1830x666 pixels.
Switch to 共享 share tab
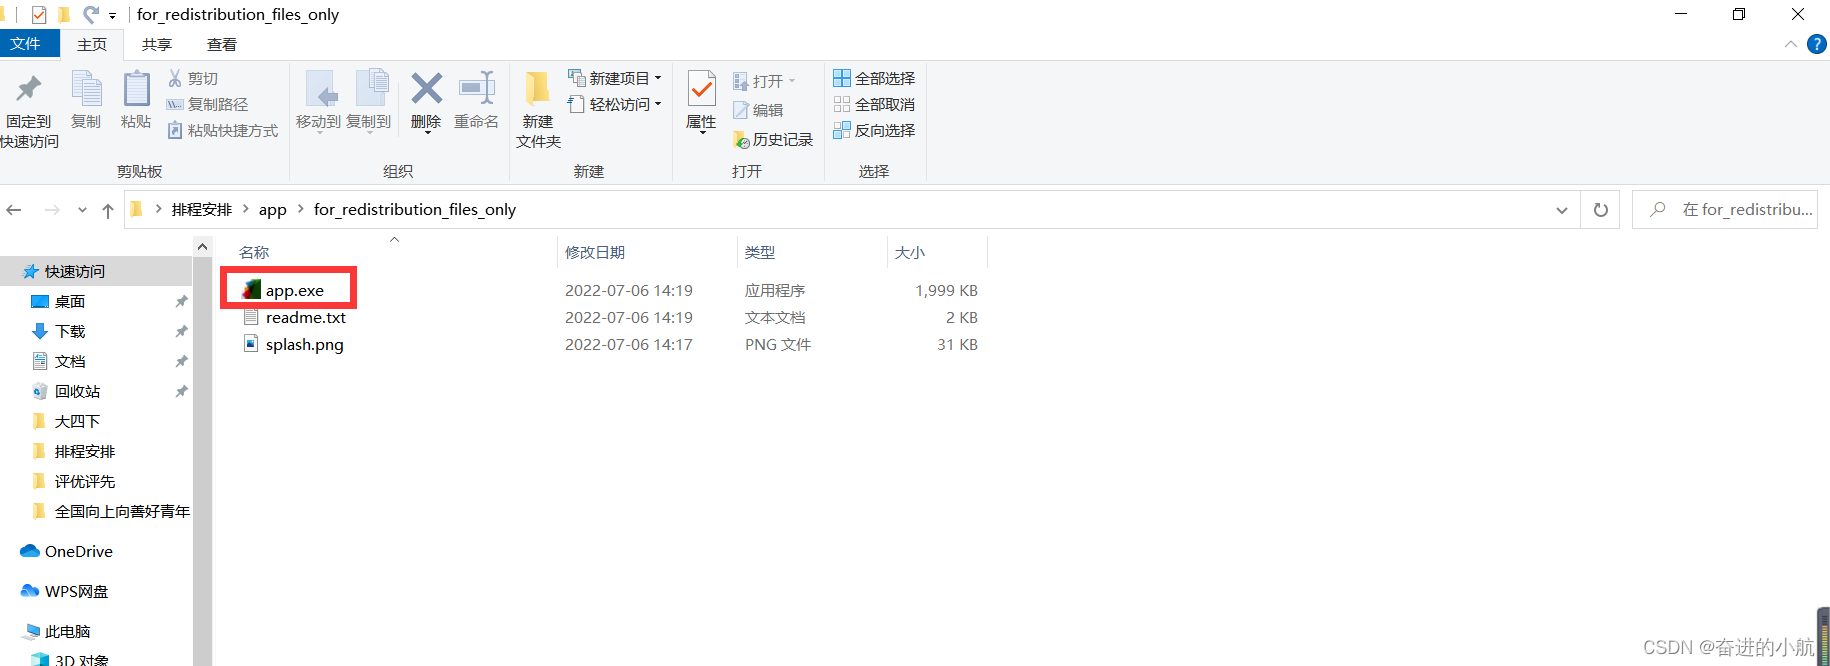157,45
